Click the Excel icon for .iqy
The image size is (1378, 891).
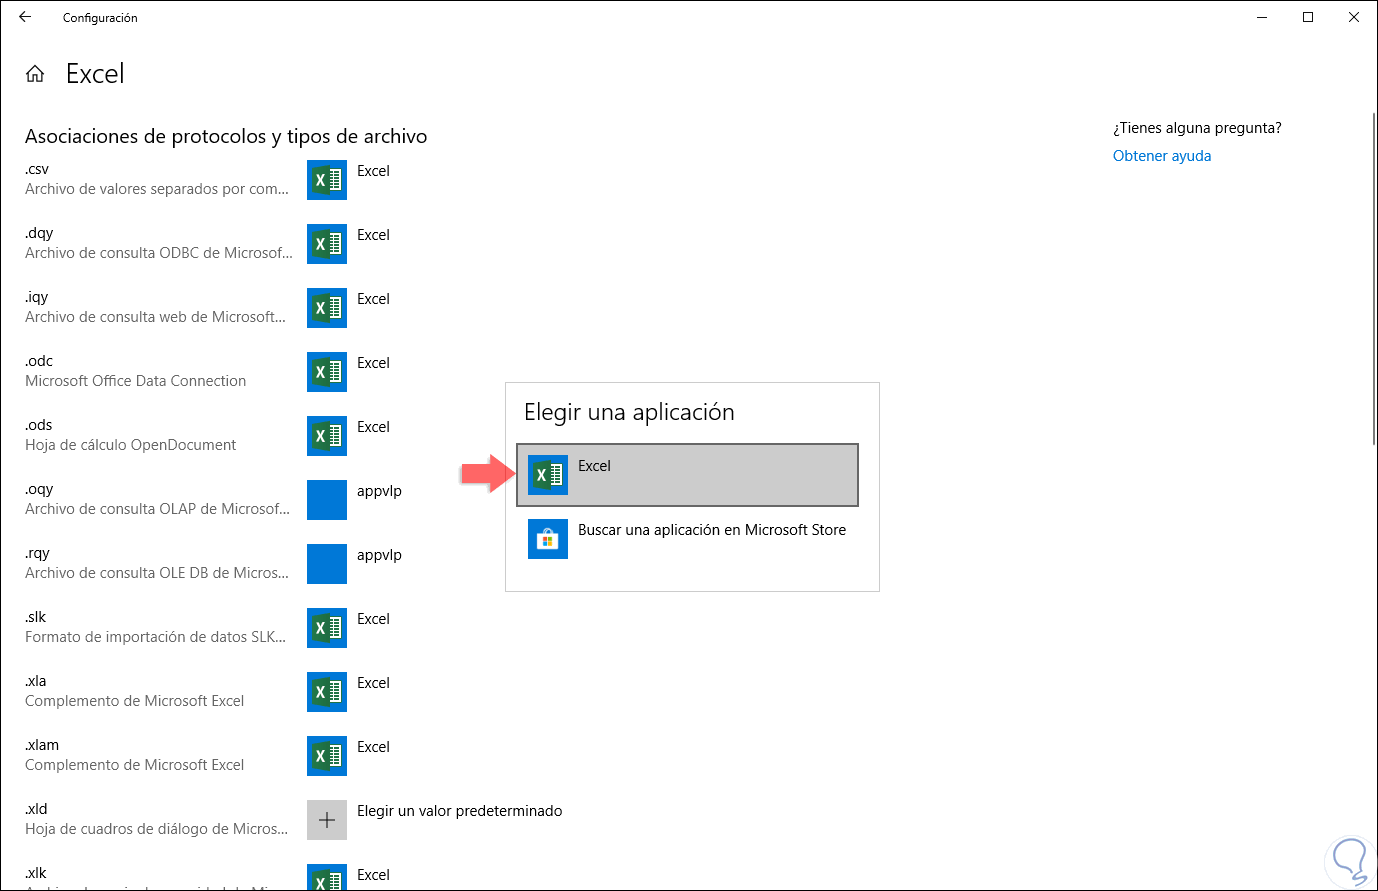(327, 308)
